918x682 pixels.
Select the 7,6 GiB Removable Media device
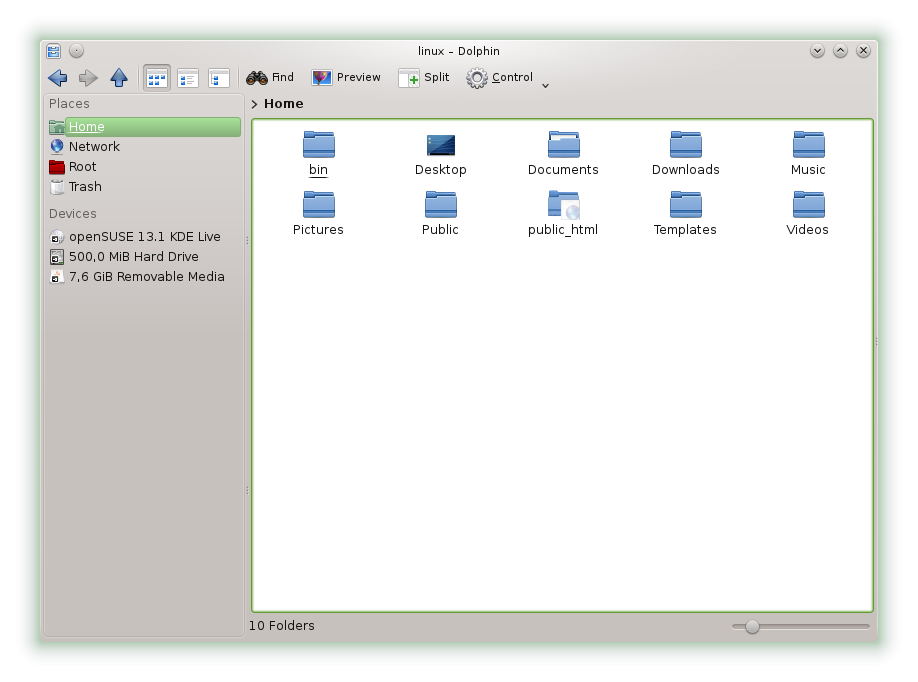click(145, 277)
